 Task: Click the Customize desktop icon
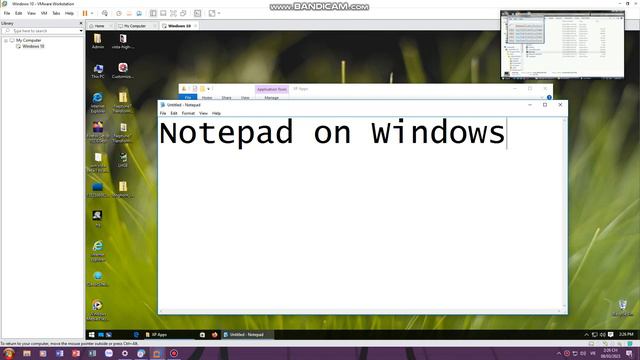tap(122, 71)
